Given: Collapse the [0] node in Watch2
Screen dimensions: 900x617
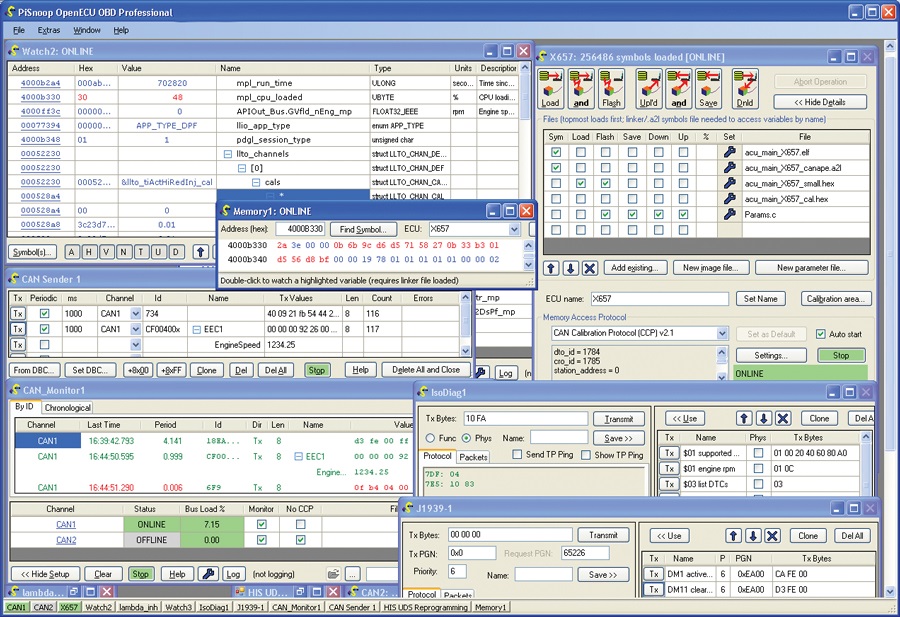Looking at the screenshot, I should 242,168.
